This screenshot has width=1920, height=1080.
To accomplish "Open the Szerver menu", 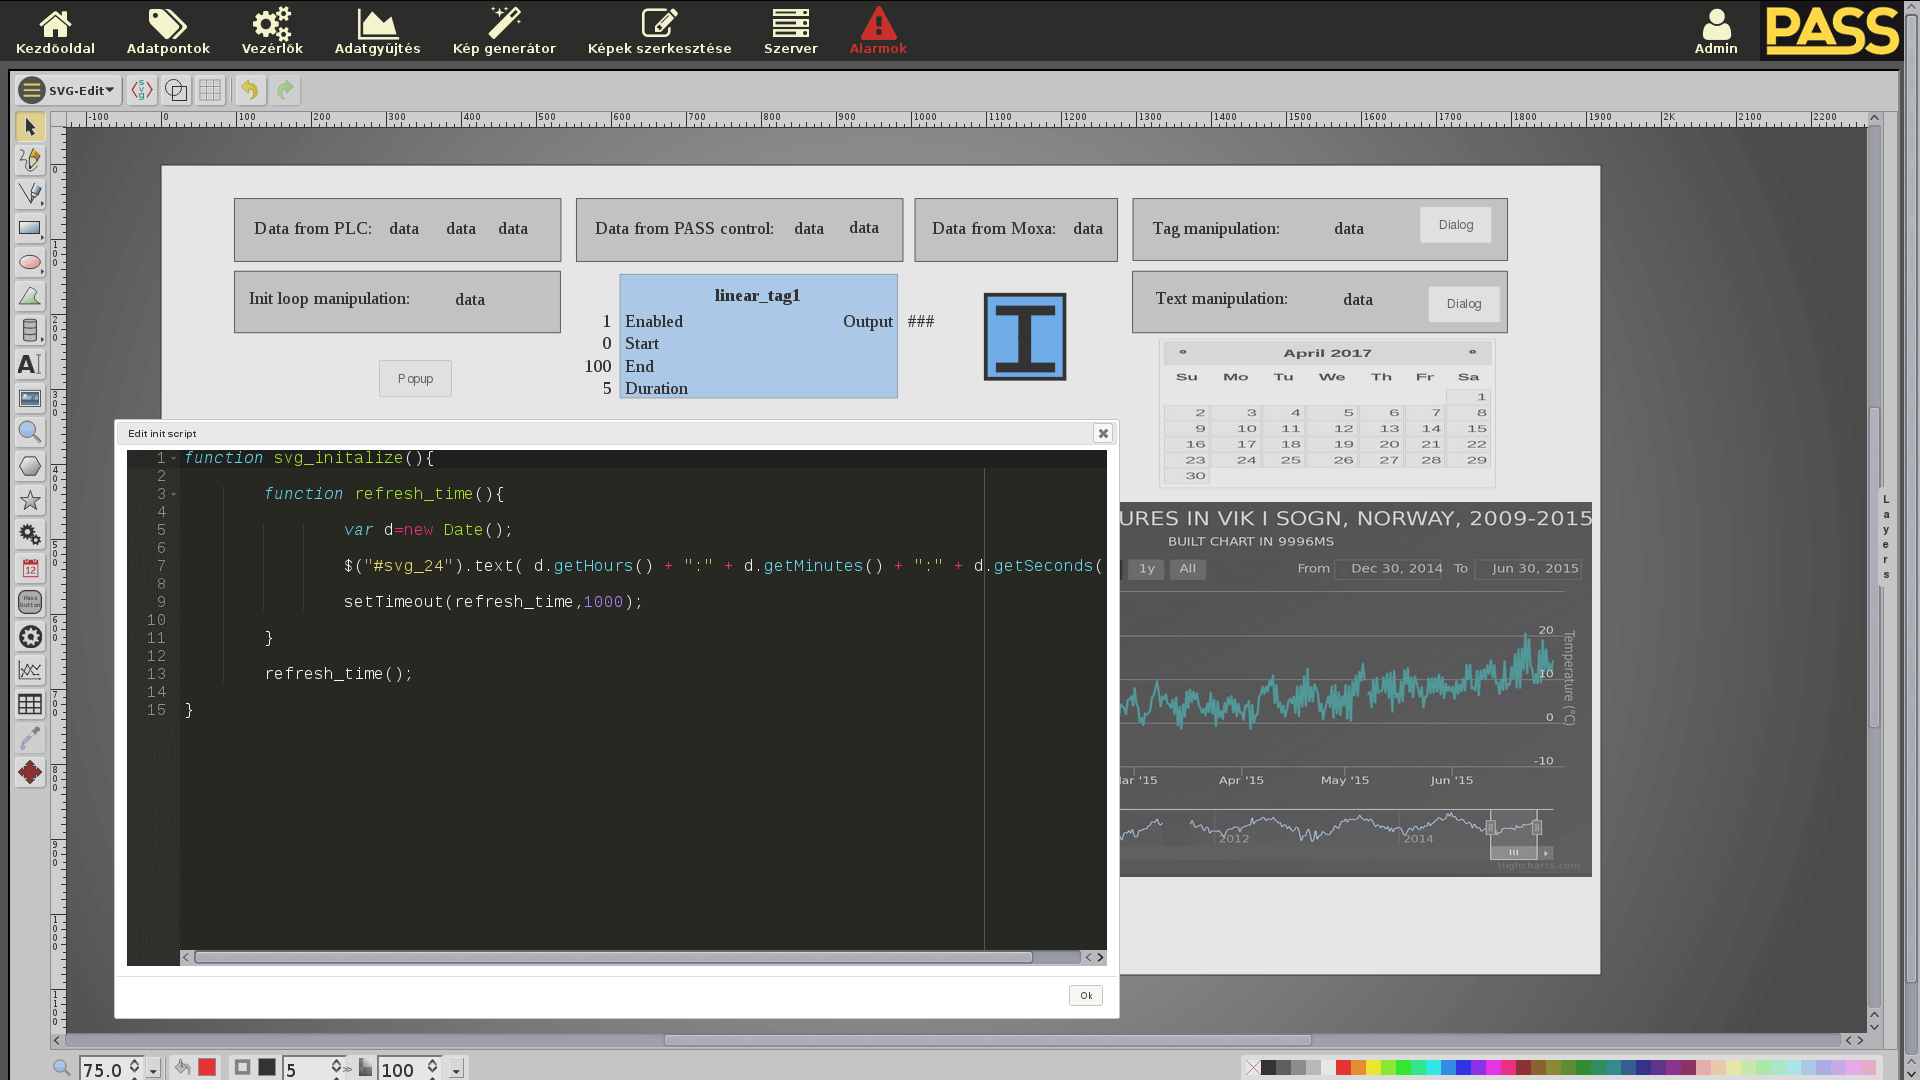I will tap(790, 31).
